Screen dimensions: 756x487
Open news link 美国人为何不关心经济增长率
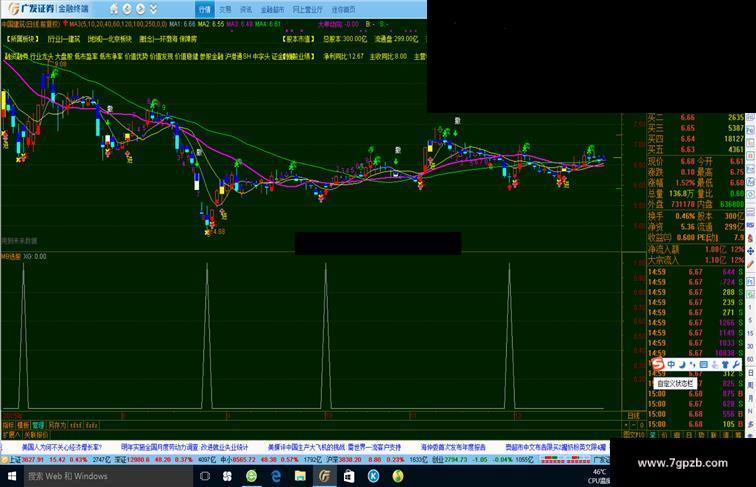[x=62, y=447]
